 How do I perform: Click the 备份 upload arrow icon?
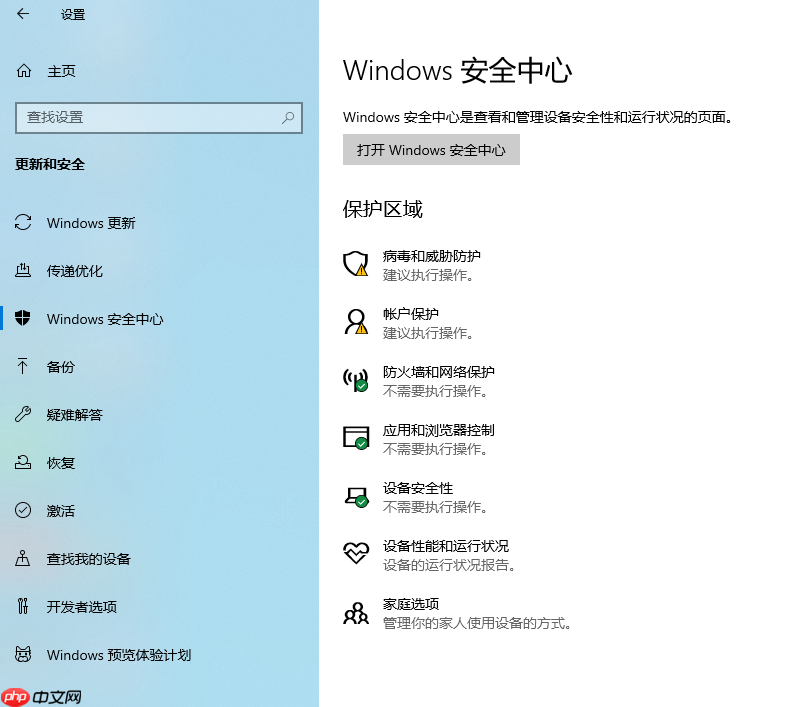[x=22, y=366]
